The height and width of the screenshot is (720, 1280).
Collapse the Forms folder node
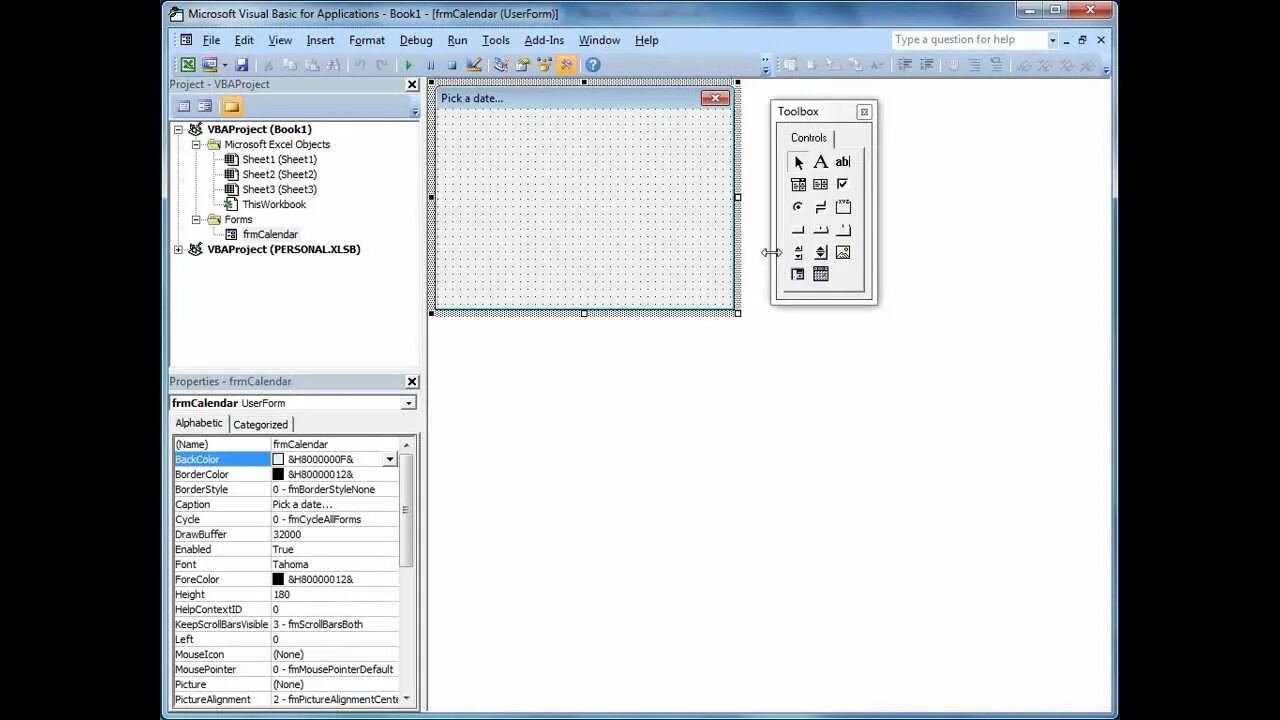coord(197,219)
